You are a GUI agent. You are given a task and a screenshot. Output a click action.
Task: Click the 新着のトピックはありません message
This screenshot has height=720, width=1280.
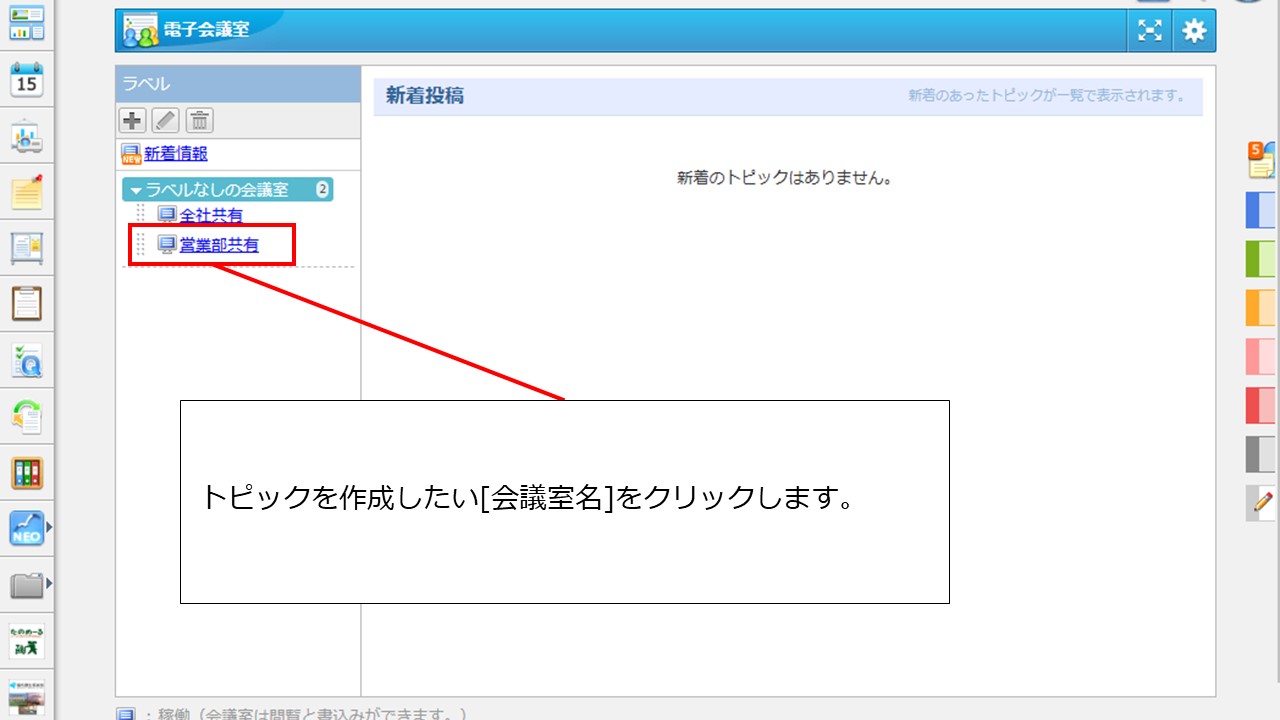[x=784, y=178]
